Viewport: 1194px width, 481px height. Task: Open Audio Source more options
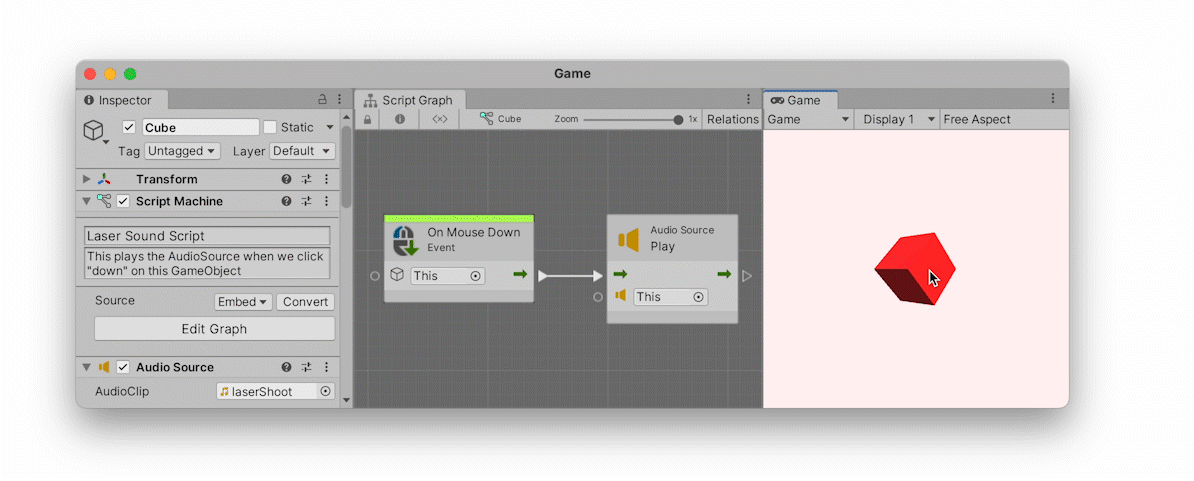[326, 367]
